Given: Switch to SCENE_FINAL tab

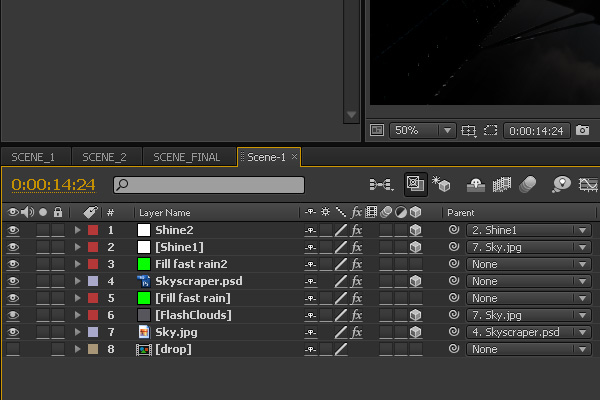Looking at the screenshot, I should pyautogui.click(x=187, y=157).
